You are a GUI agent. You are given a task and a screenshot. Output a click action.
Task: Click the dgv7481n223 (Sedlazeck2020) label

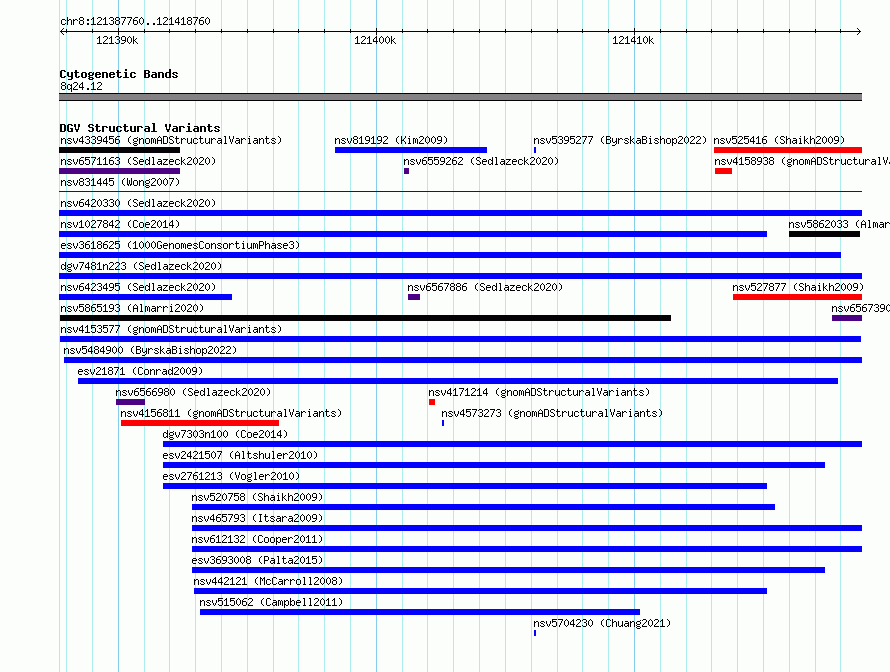(141, 266)
